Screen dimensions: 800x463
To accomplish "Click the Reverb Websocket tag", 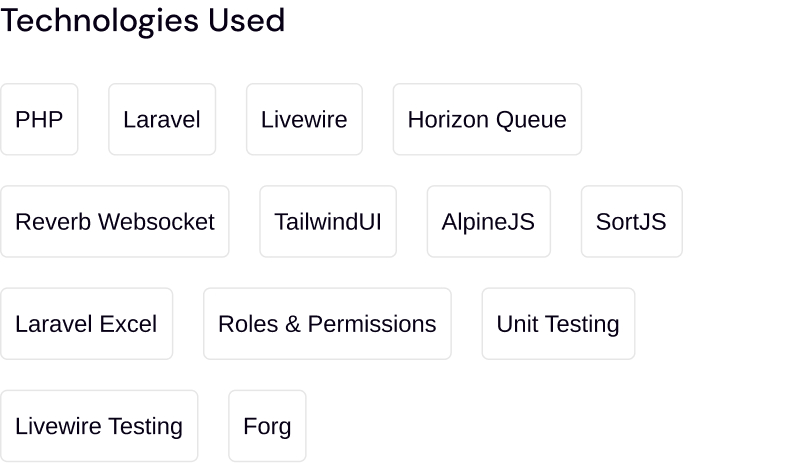I will 115,222.
